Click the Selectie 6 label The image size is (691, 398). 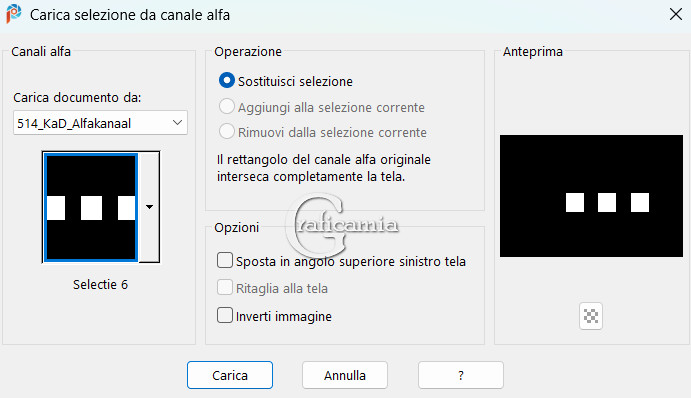coord(100,285)
